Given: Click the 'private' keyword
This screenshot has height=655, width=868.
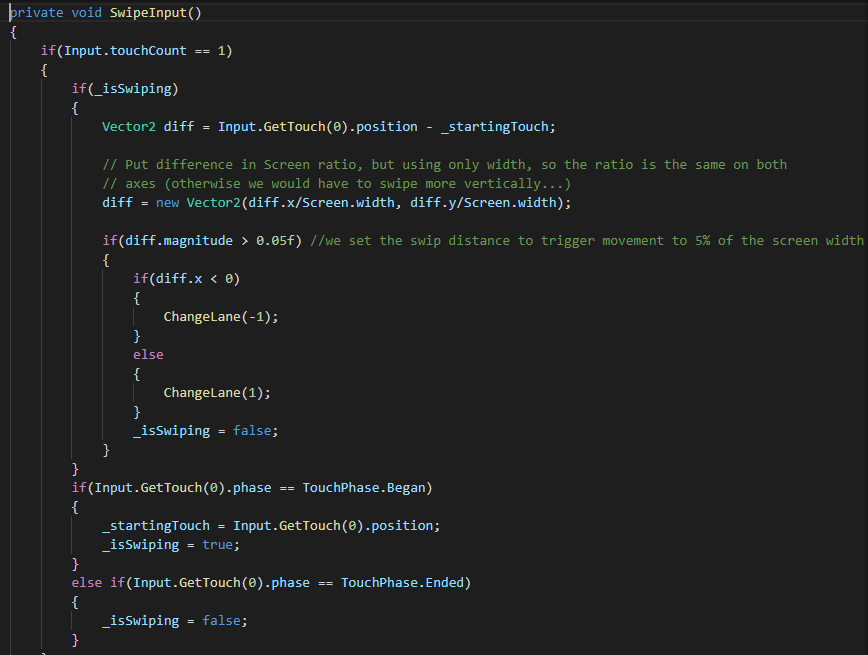Looking at the screenshot, I should (x=37, y=13).
